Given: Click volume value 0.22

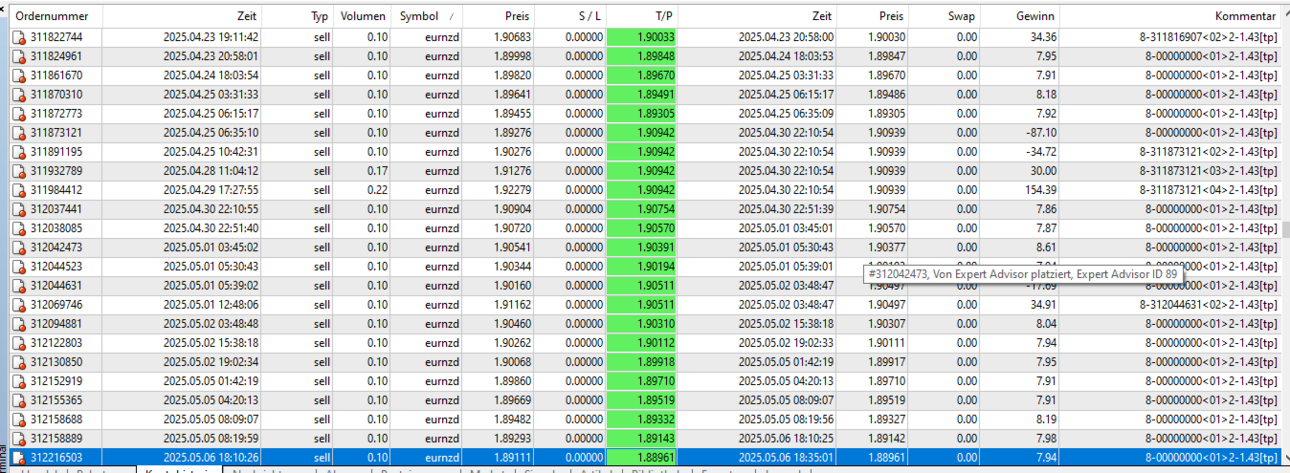Looking at the screenshot, I should coord(377,190).
